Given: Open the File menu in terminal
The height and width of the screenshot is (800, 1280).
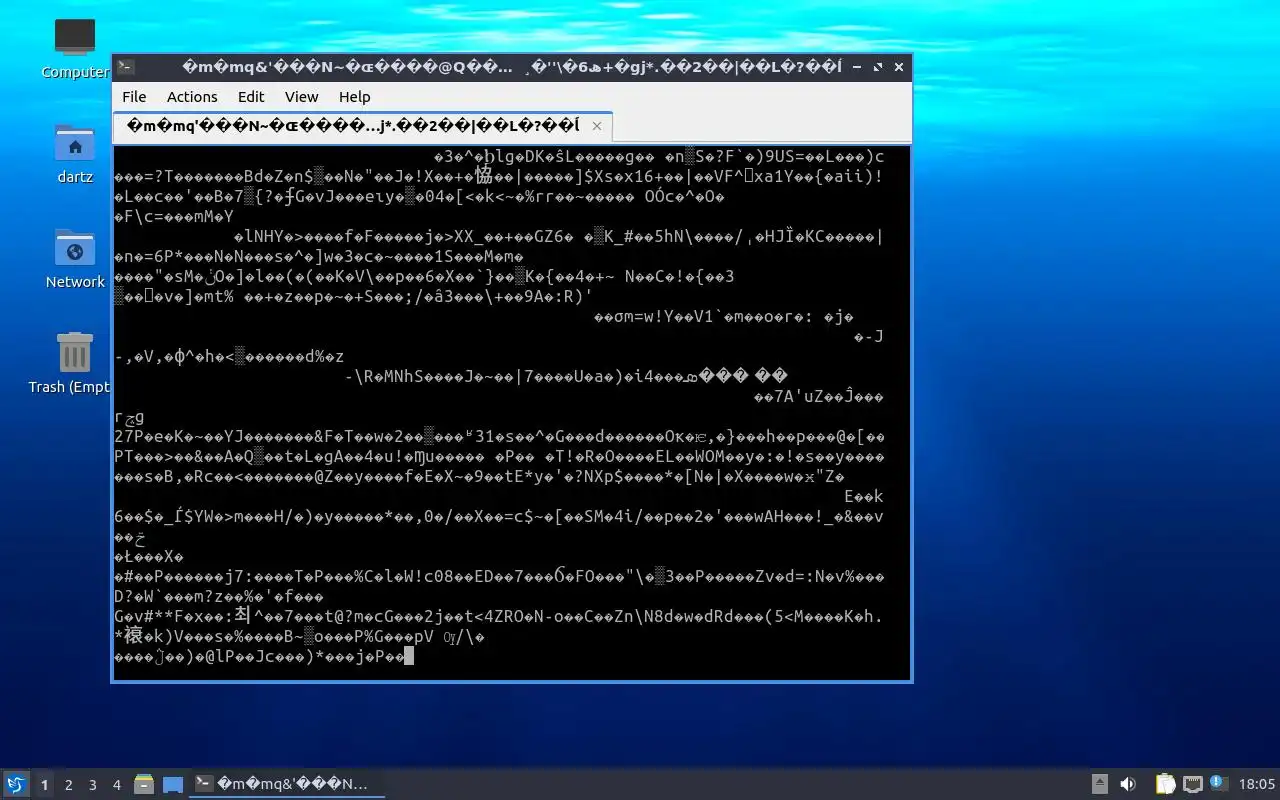Looking at the screenshot, I should [x=134, y=97].
